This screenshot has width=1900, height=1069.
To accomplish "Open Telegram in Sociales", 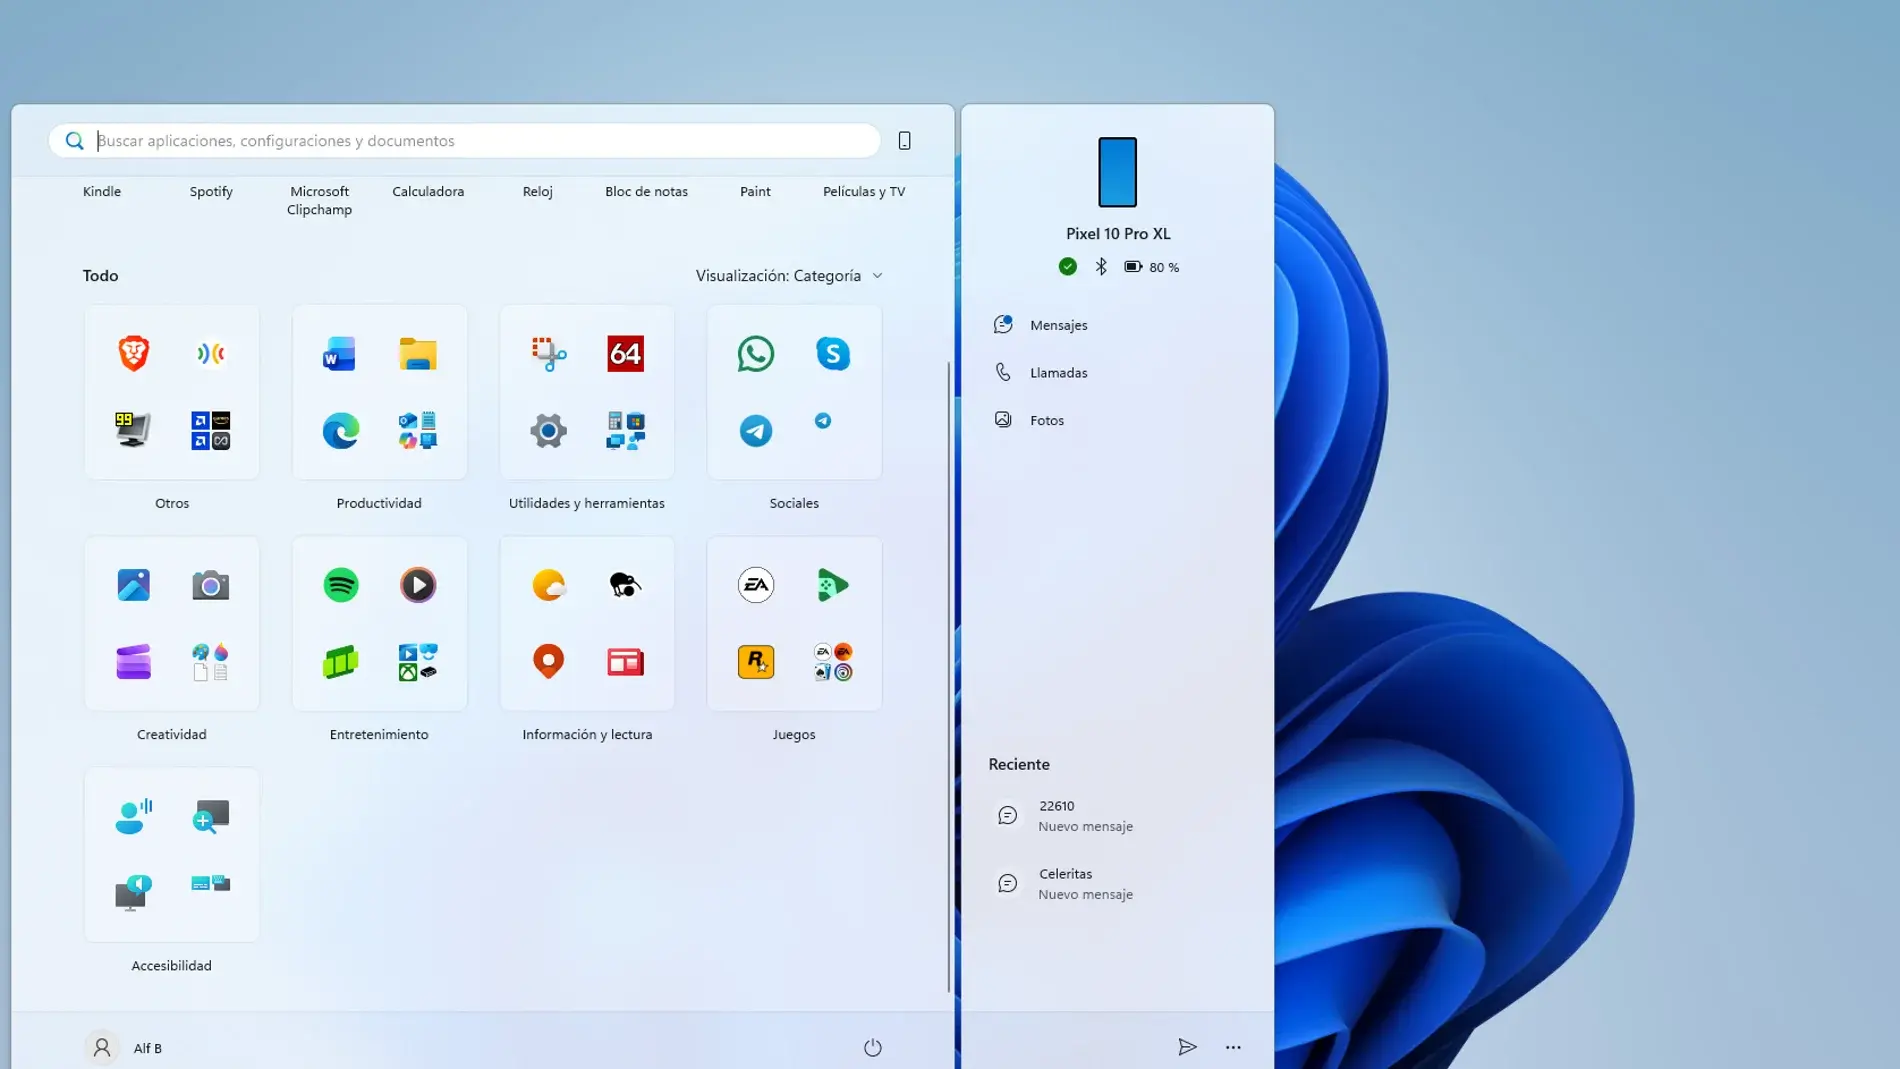I will click(755, 431).
